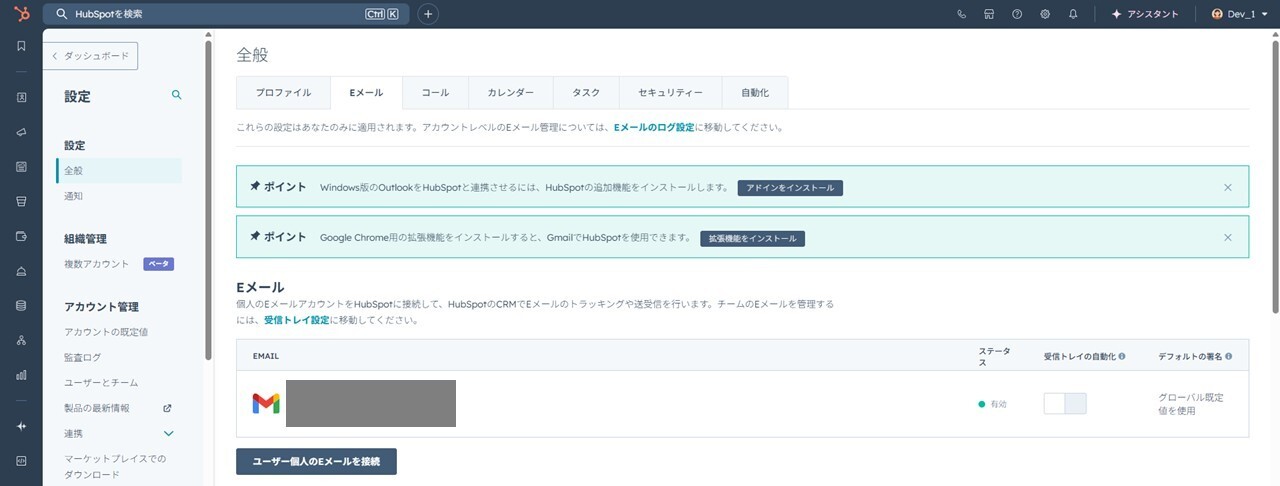Screen dimensions: 1280x486
Task: Click info icon beside デフォルトの署名
Action: (x=1228, y=356)
